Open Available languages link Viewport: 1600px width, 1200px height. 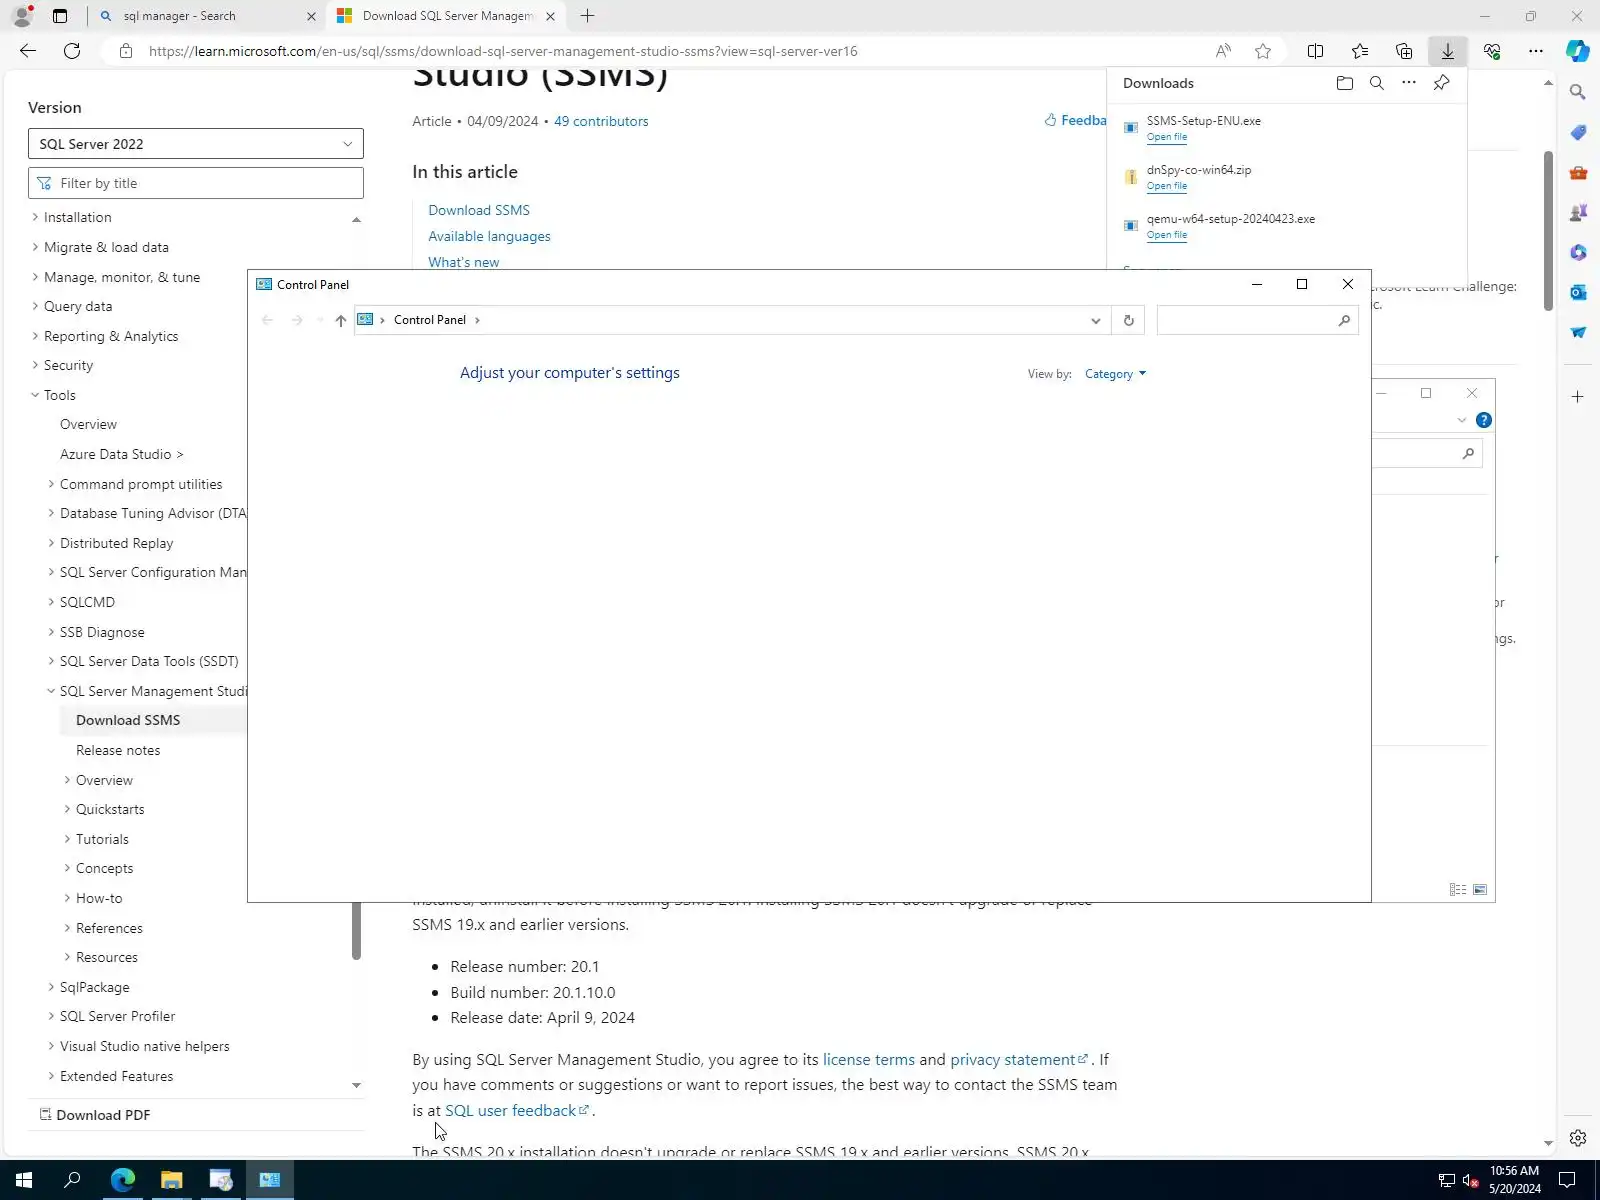coord(489,236)
